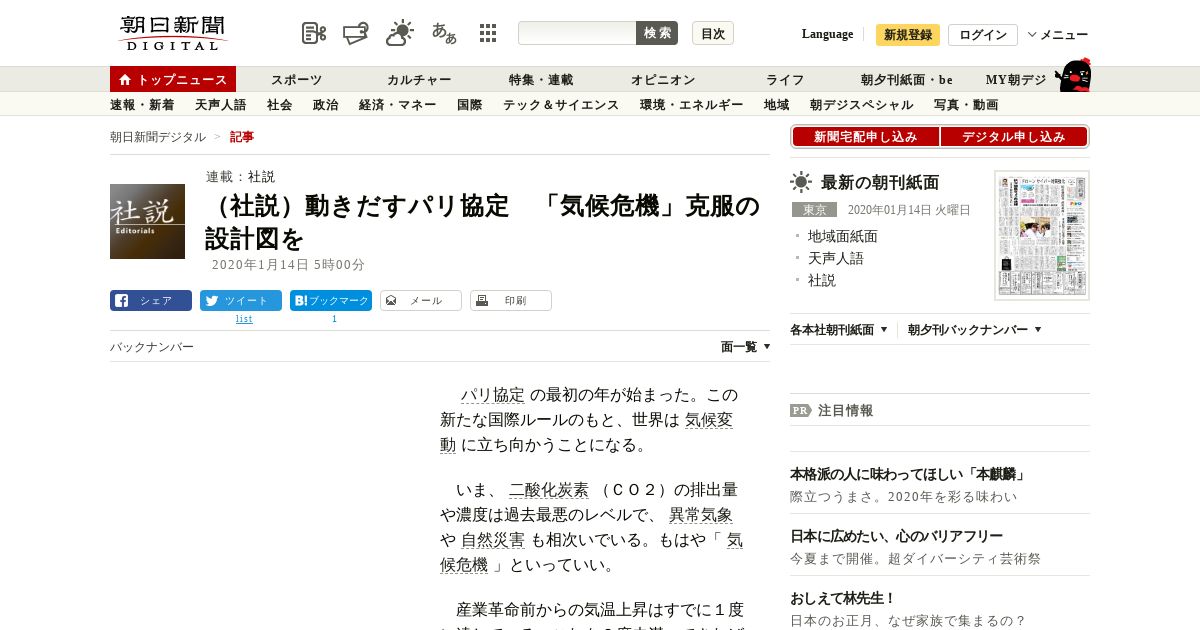The height and width of the screenshot is (630, 1200).
Task: Click the Language link
Action: pos(827,34)
